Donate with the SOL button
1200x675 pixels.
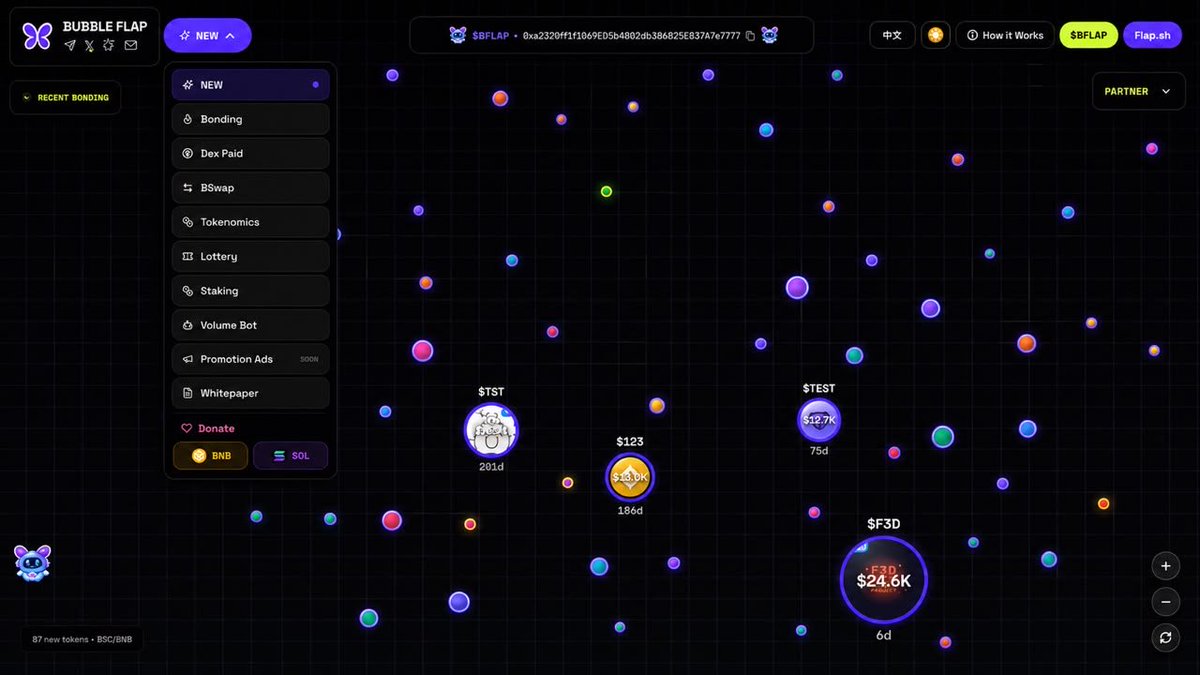click(291, 456)
